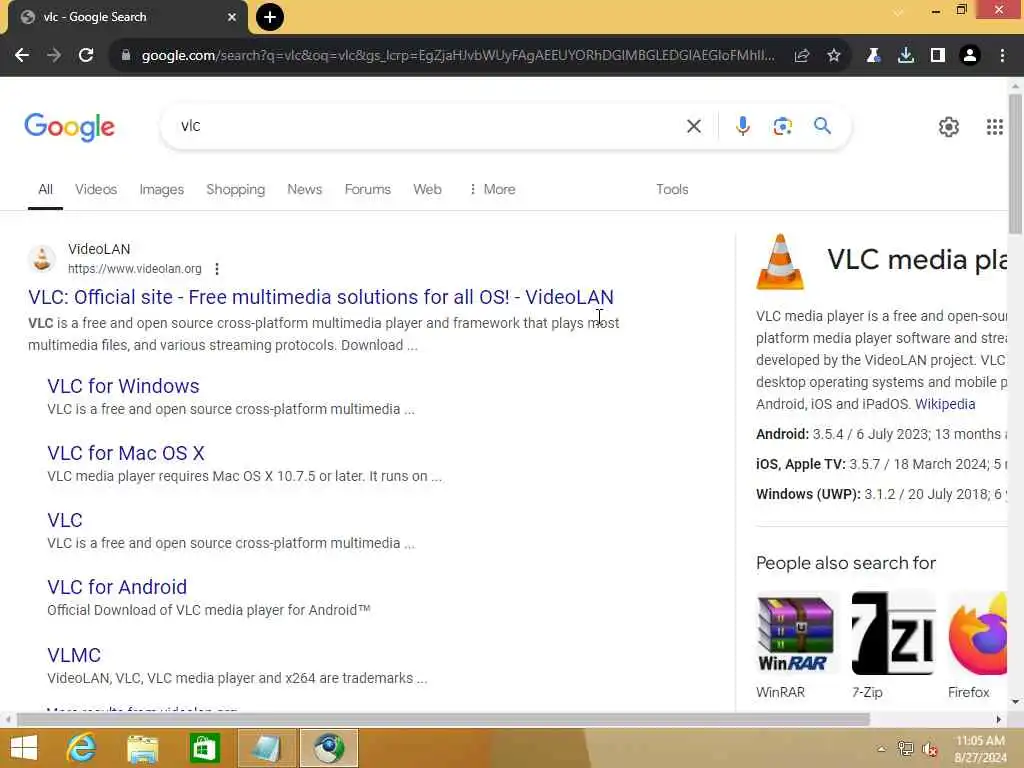Clear the search box with the X
1024x768 pixels.
coord(694,126)
